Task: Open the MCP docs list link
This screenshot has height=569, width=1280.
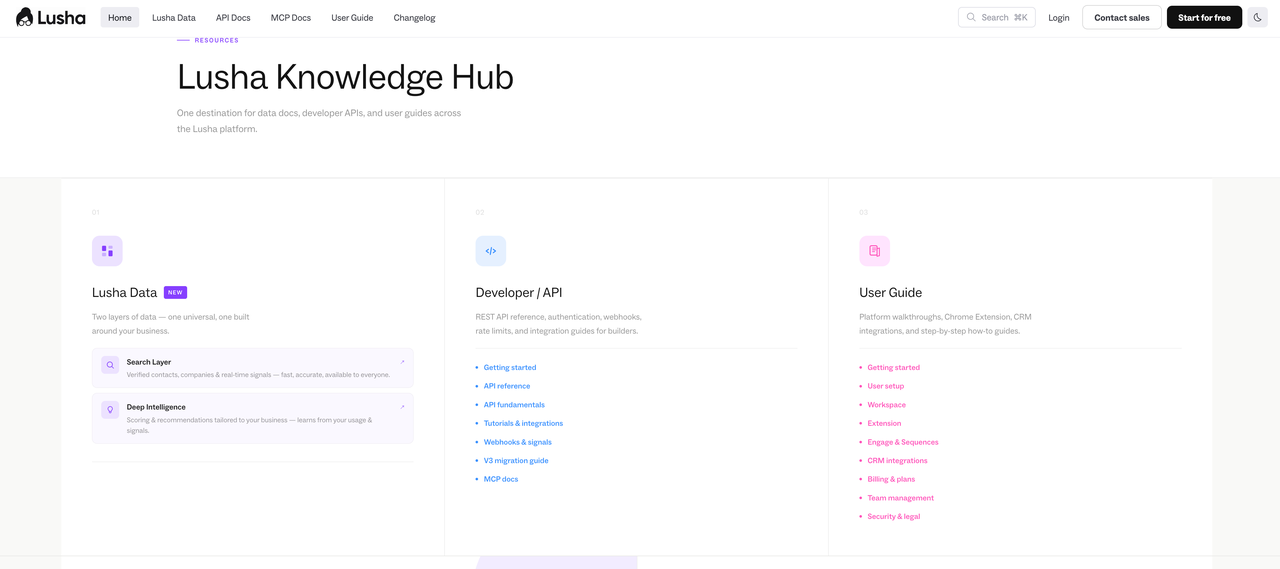Action: (x=501, y=479)
